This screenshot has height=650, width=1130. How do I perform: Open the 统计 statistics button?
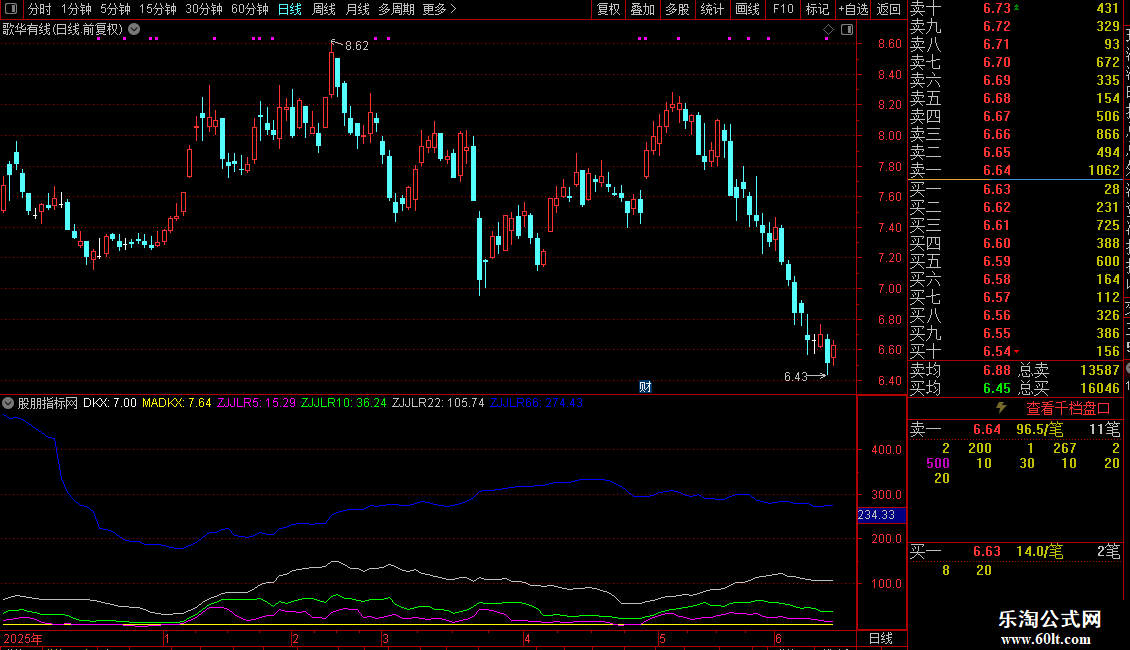712,9
